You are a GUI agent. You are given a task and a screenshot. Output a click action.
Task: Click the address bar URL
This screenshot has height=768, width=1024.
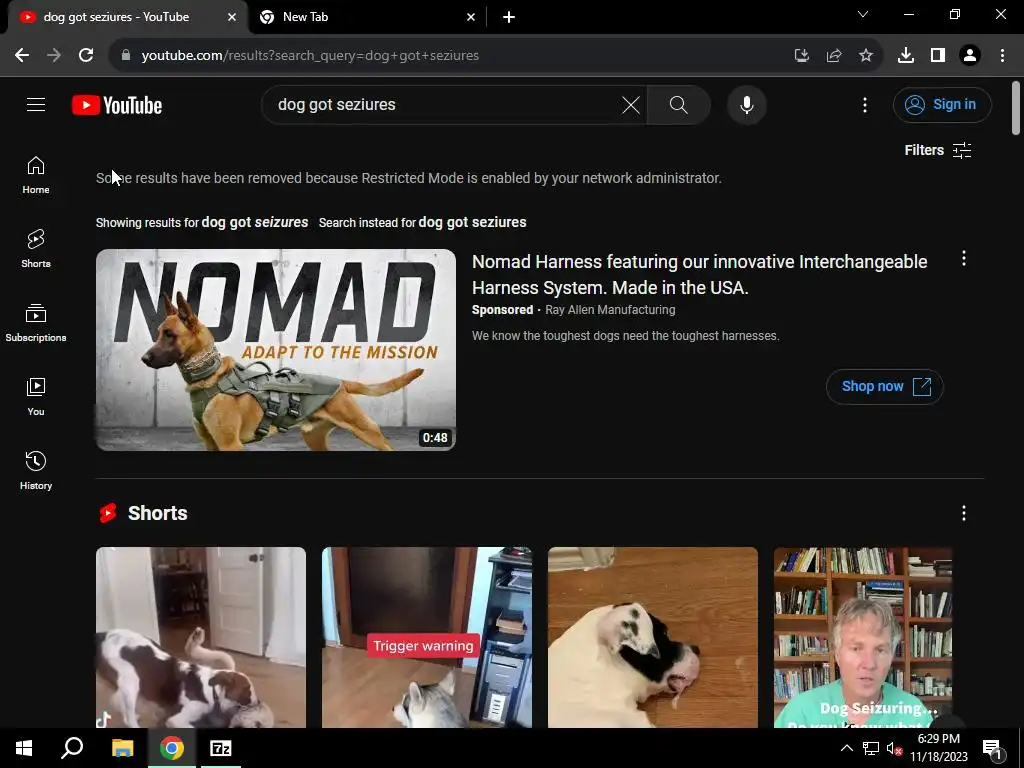(x=310, y=56)
